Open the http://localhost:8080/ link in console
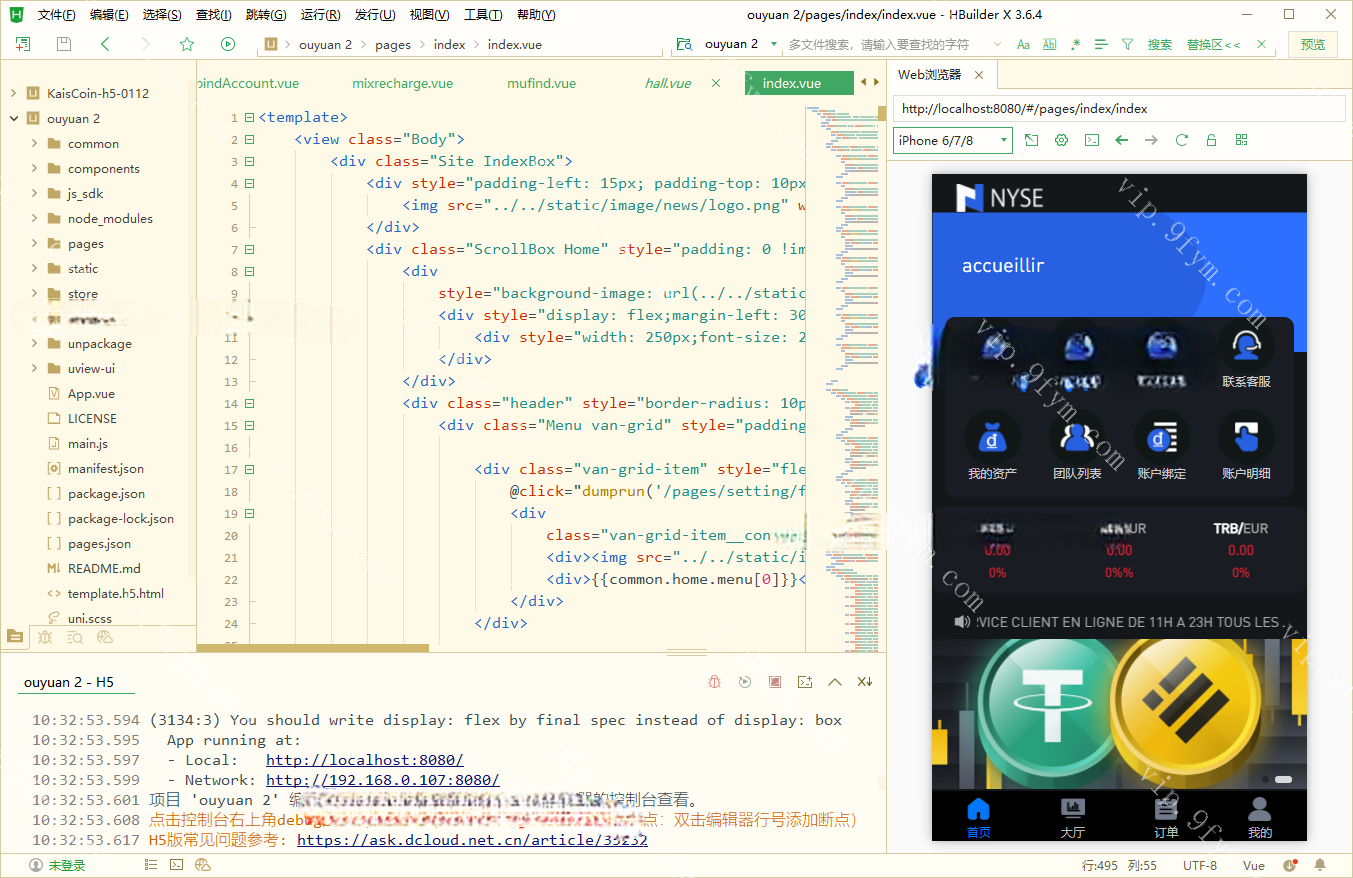The width and height of the screenshot is (1353, 878). click(364, 760)
